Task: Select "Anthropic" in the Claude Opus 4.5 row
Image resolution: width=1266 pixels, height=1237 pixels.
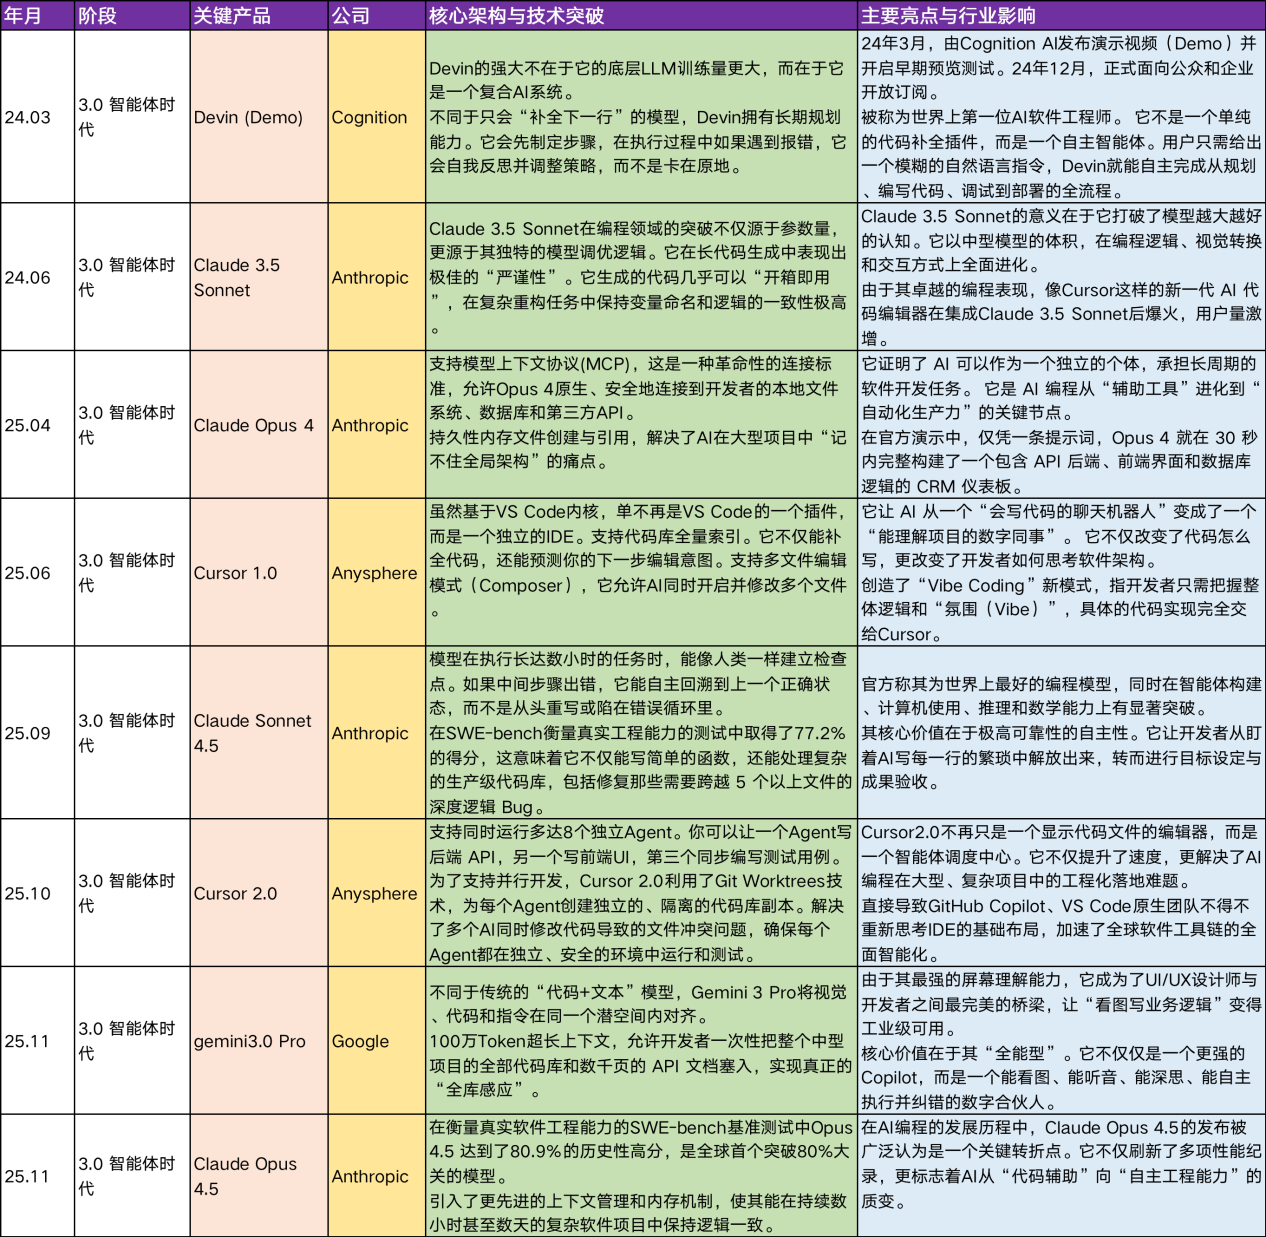Action: click(377, 1176)
